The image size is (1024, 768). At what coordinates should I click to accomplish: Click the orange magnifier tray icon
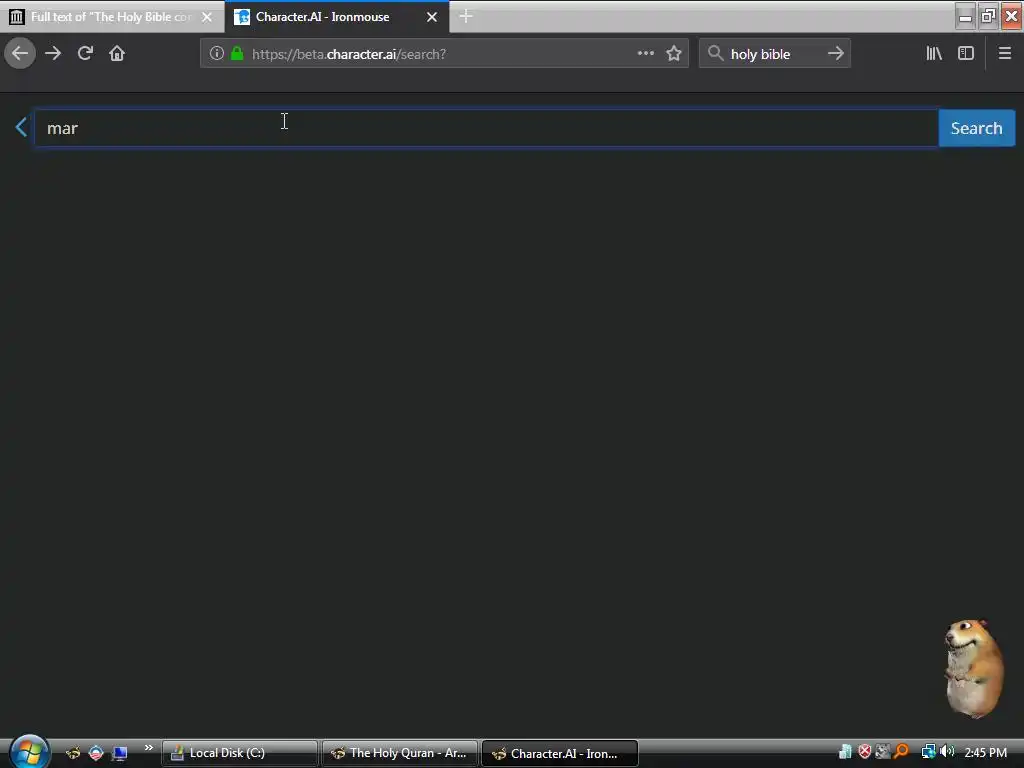(x=902, y=752)
